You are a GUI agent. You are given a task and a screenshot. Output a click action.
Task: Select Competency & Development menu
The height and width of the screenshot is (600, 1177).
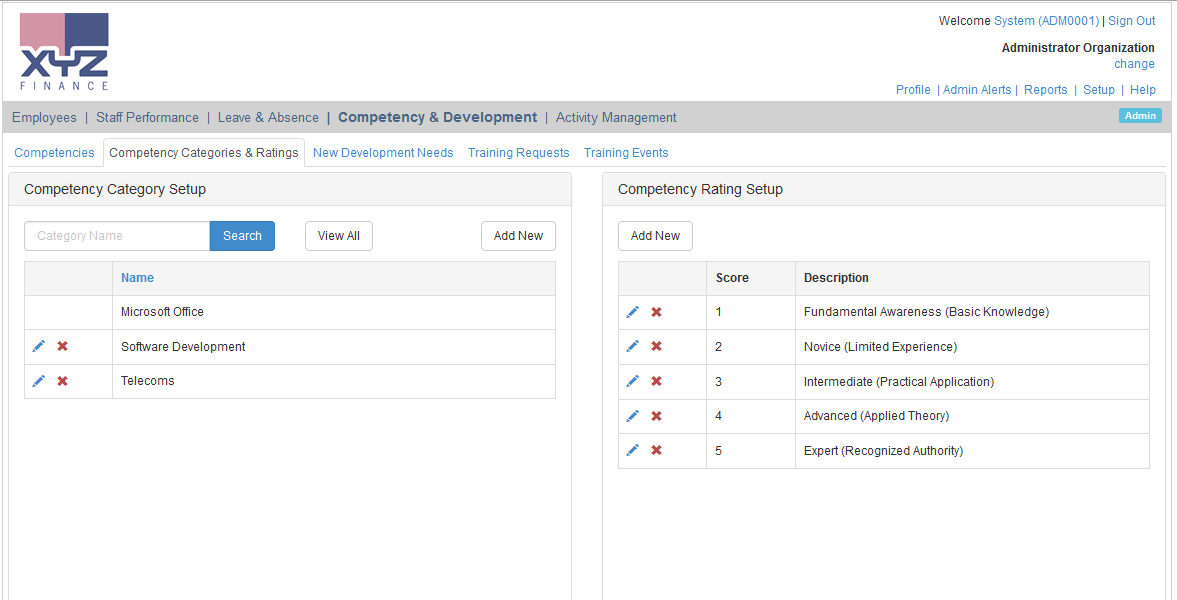coord(438,117)
